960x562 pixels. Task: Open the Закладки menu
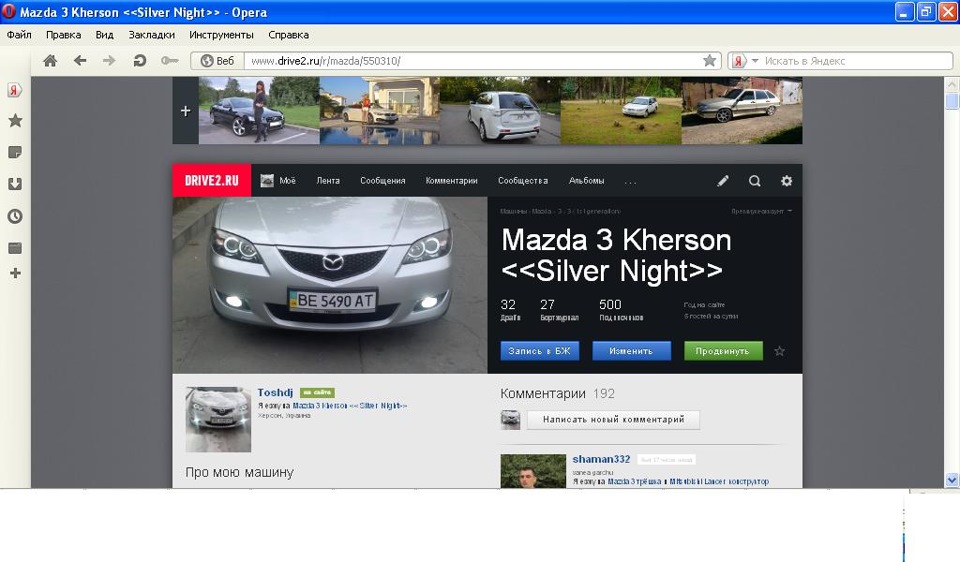coord(152,35)
